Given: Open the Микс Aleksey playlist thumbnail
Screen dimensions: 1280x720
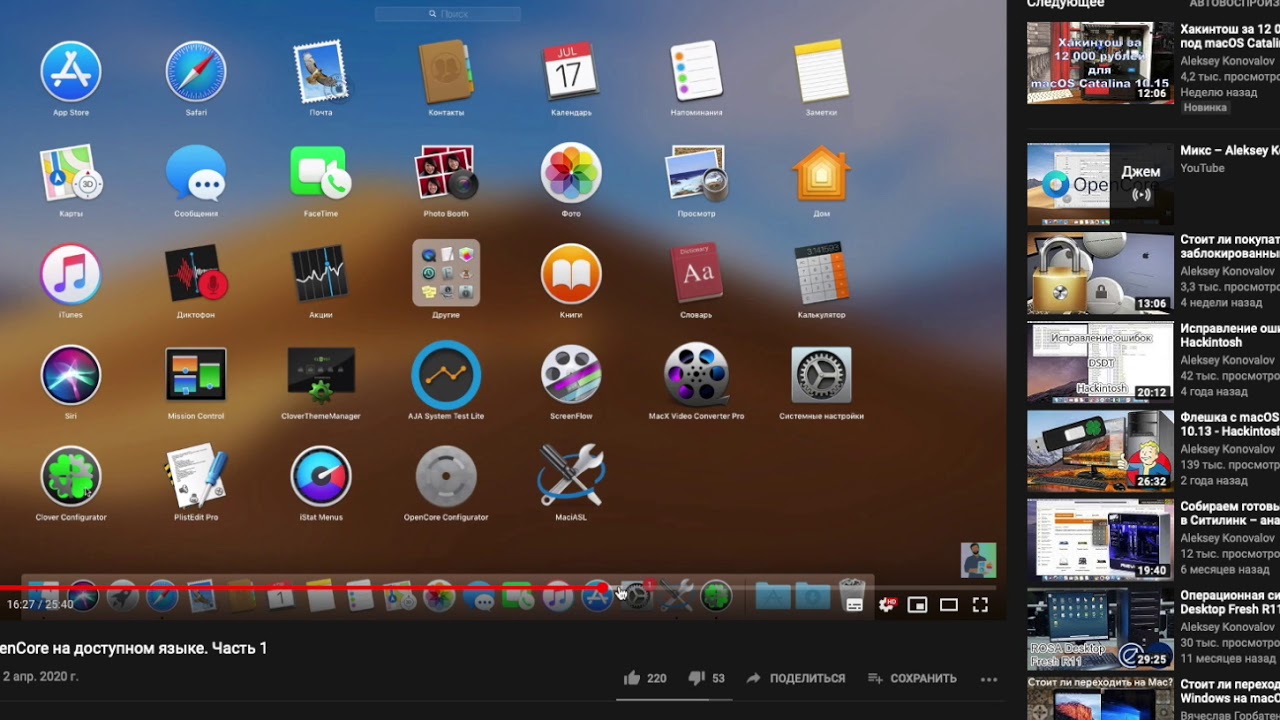Looking at the screenshot, I should pos(1100,185).
